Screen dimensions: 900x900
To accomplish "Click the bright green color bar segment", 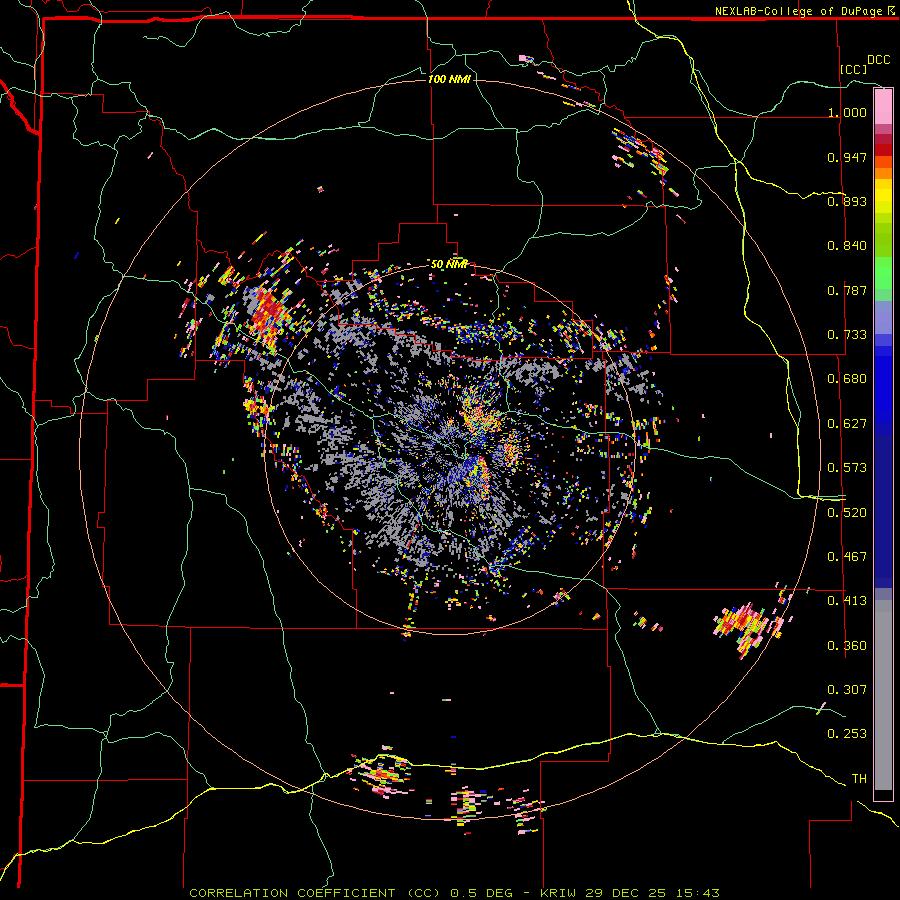I will (883, 273).
